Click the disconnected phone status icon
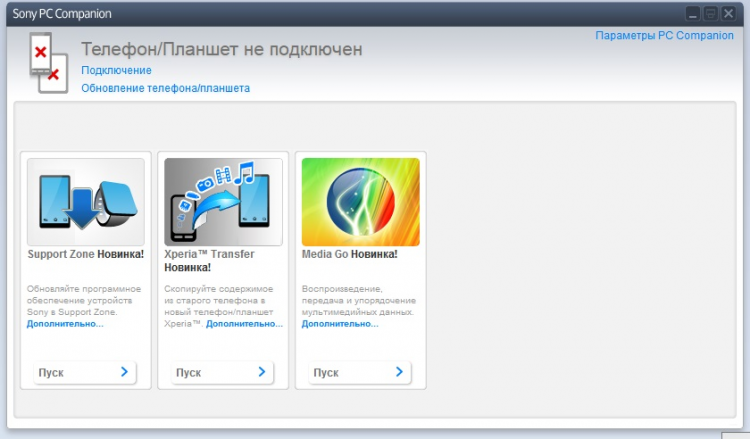The height and width of the screenshot is (439, 750). (48, 63)
